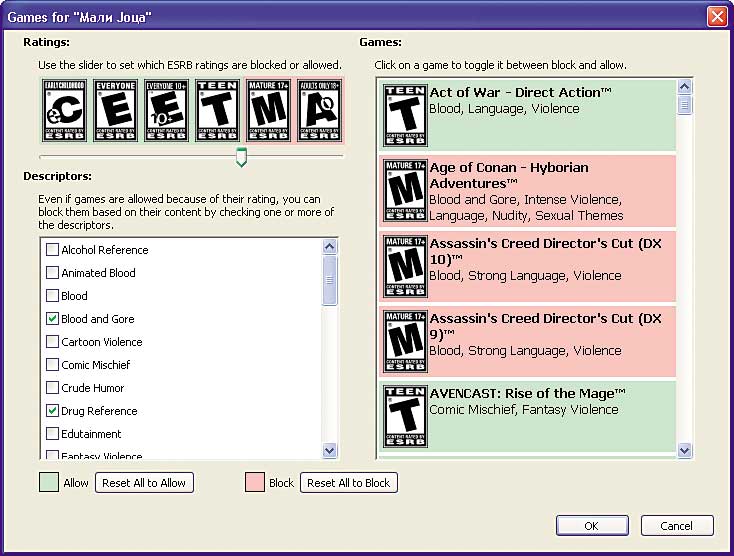Dismiss dialog with Cancel button
Viewport: 734px width, 556px height.
point(677,526)
